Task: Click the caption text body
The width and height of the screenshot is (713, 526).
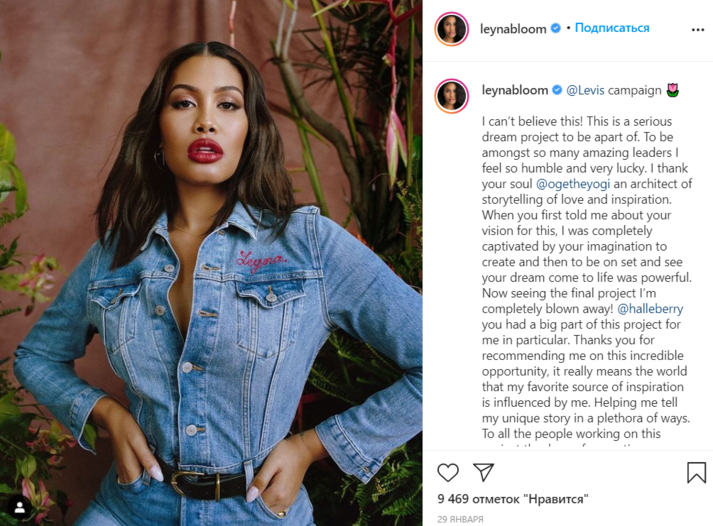Action: 587,277
